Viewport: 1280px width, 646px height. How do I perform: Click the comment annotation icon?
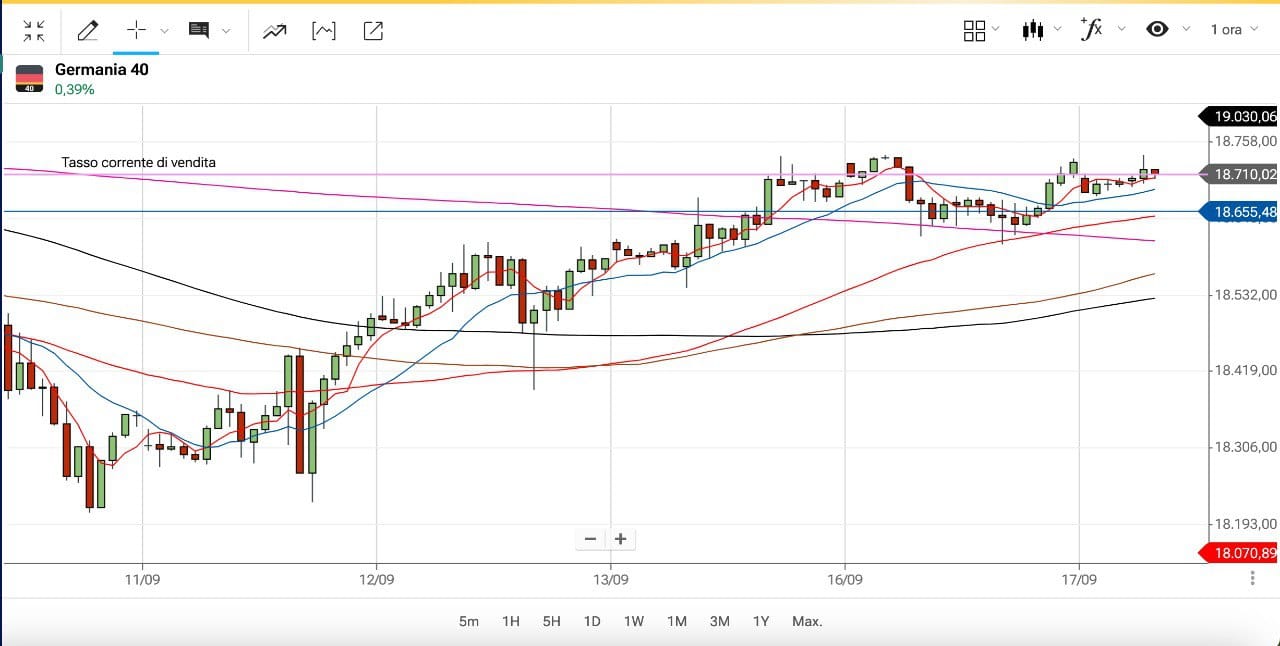point(199,31)
